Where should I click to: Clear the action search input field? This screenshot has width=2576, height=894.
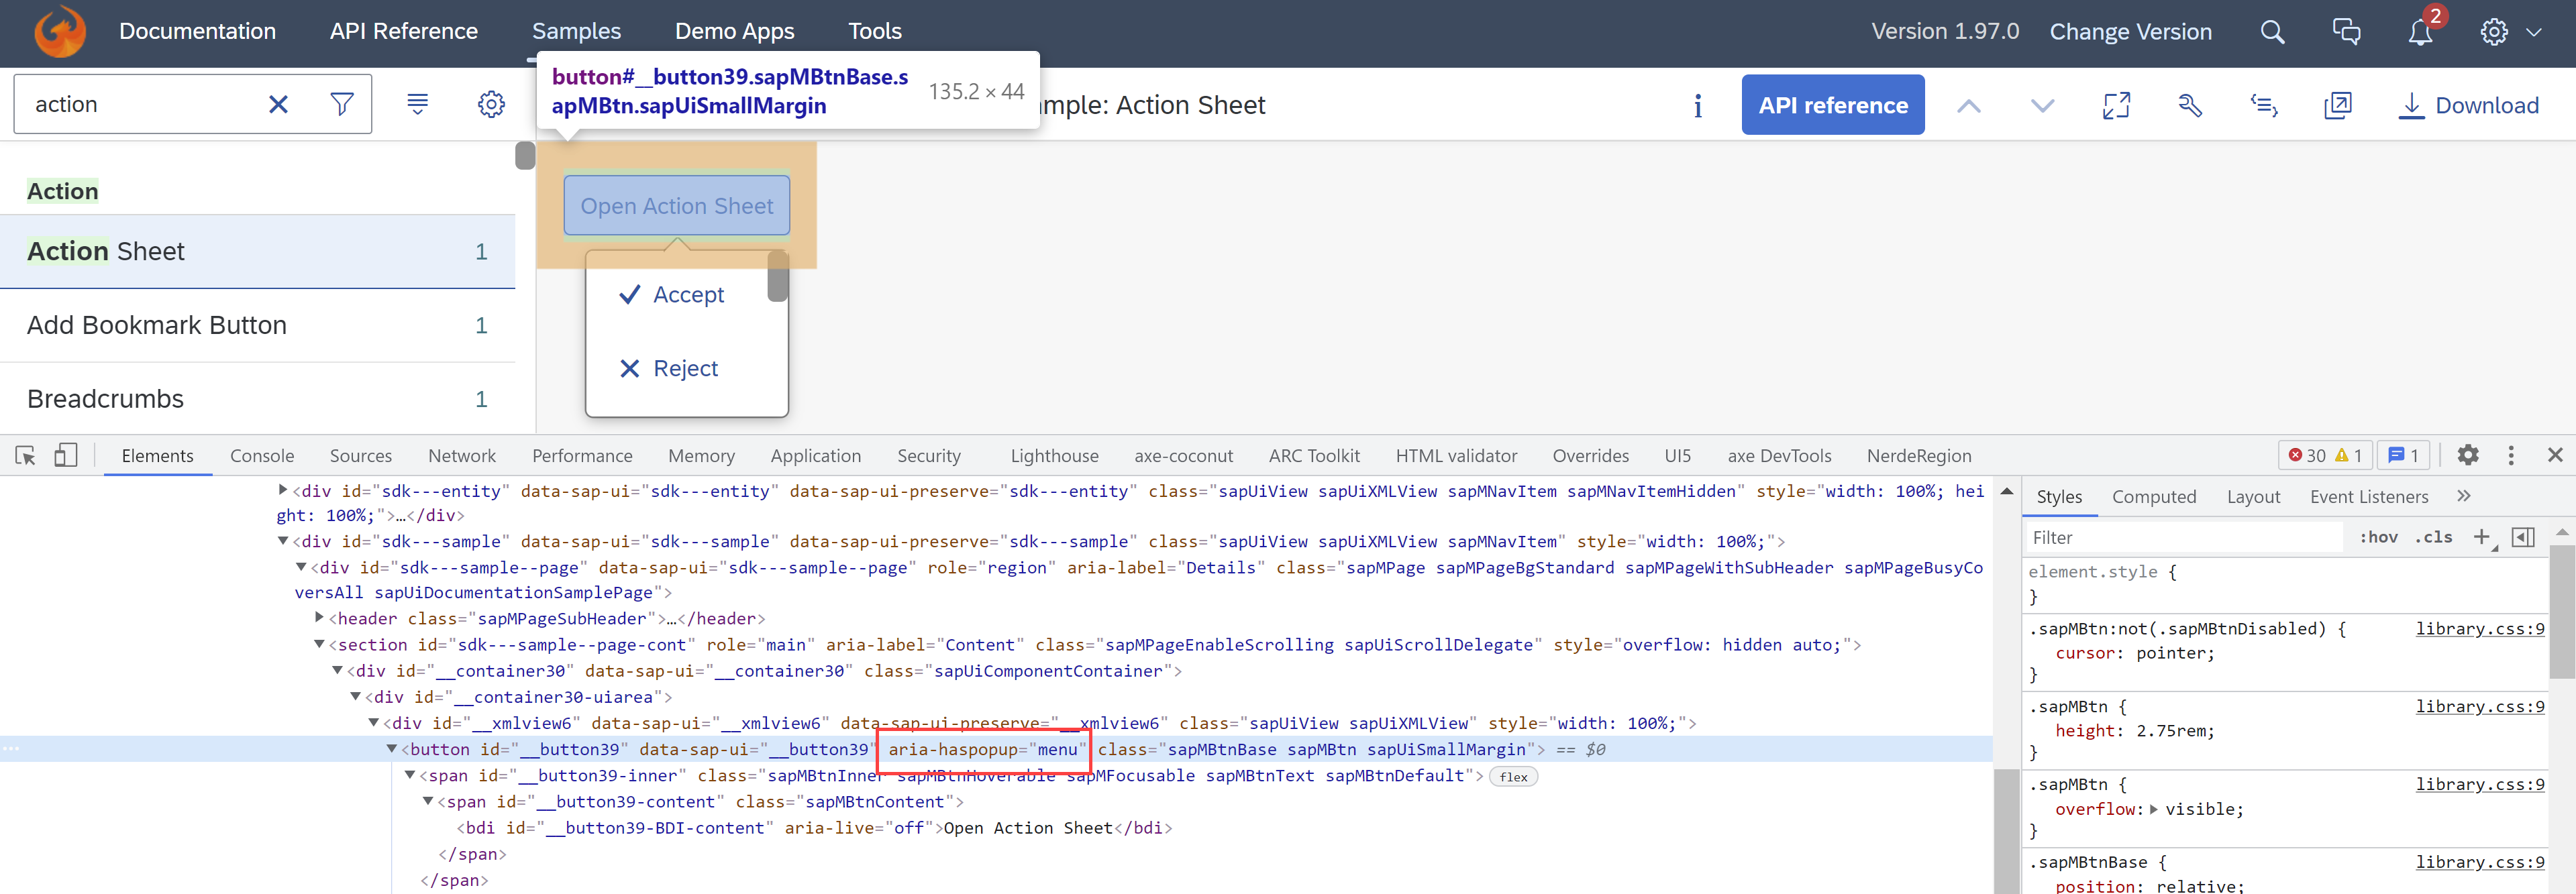tap(278, 103)
